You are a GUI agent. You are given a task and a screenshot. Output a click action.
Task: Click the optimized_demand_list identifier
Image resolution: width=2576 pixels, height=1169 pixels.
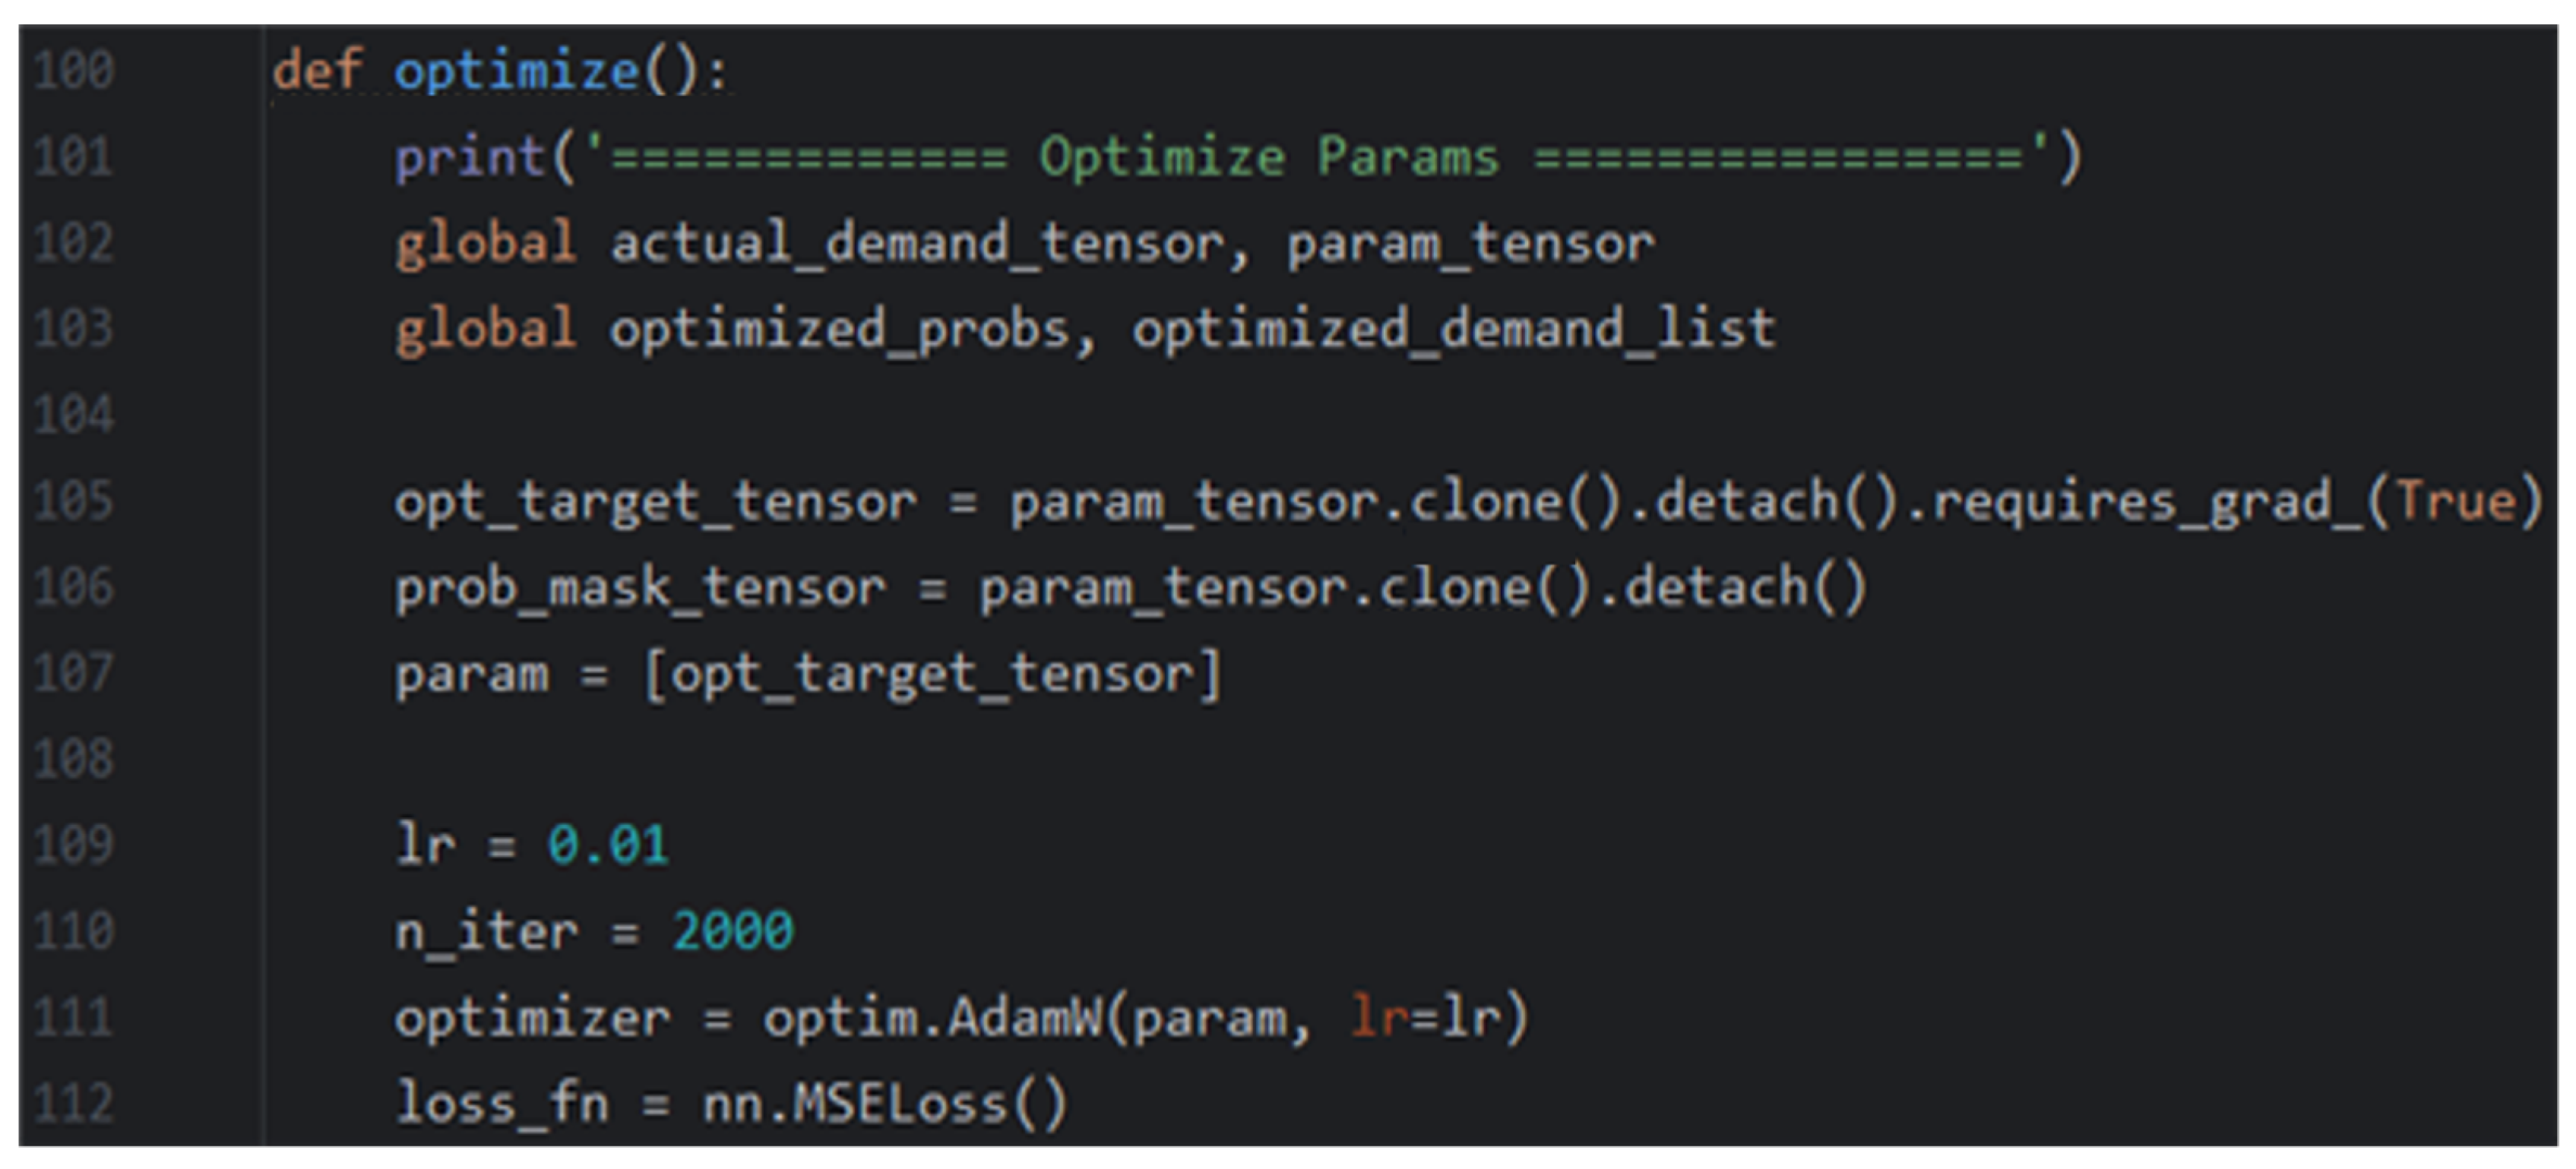point(1453,329)
